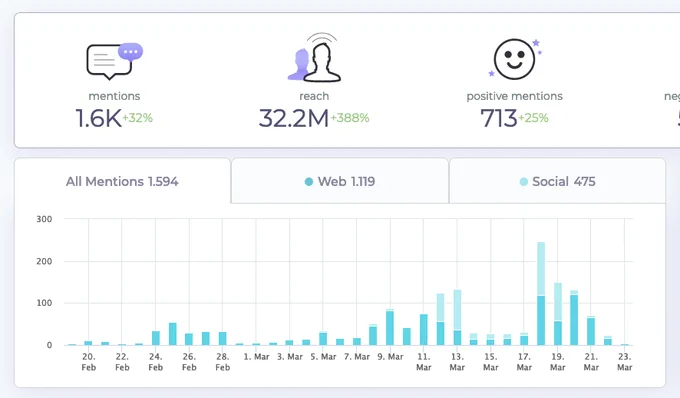Click the reach people silhouette icon
The height and width of the screenshot is (398, 680).
coord(314,57)
